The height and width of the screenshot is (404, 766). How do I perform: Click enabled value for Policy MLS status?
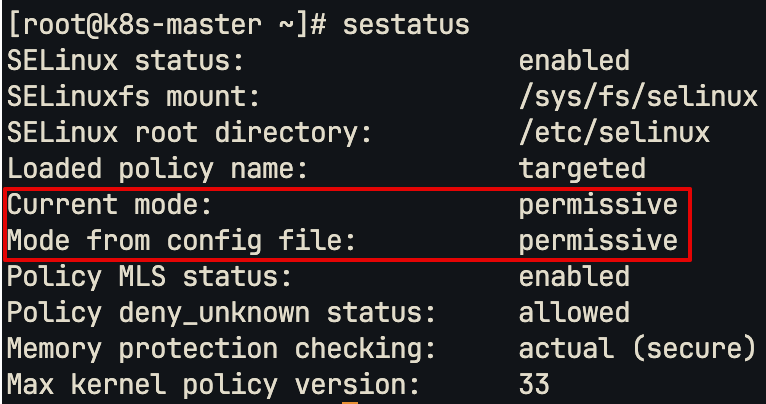click(574, 276)
